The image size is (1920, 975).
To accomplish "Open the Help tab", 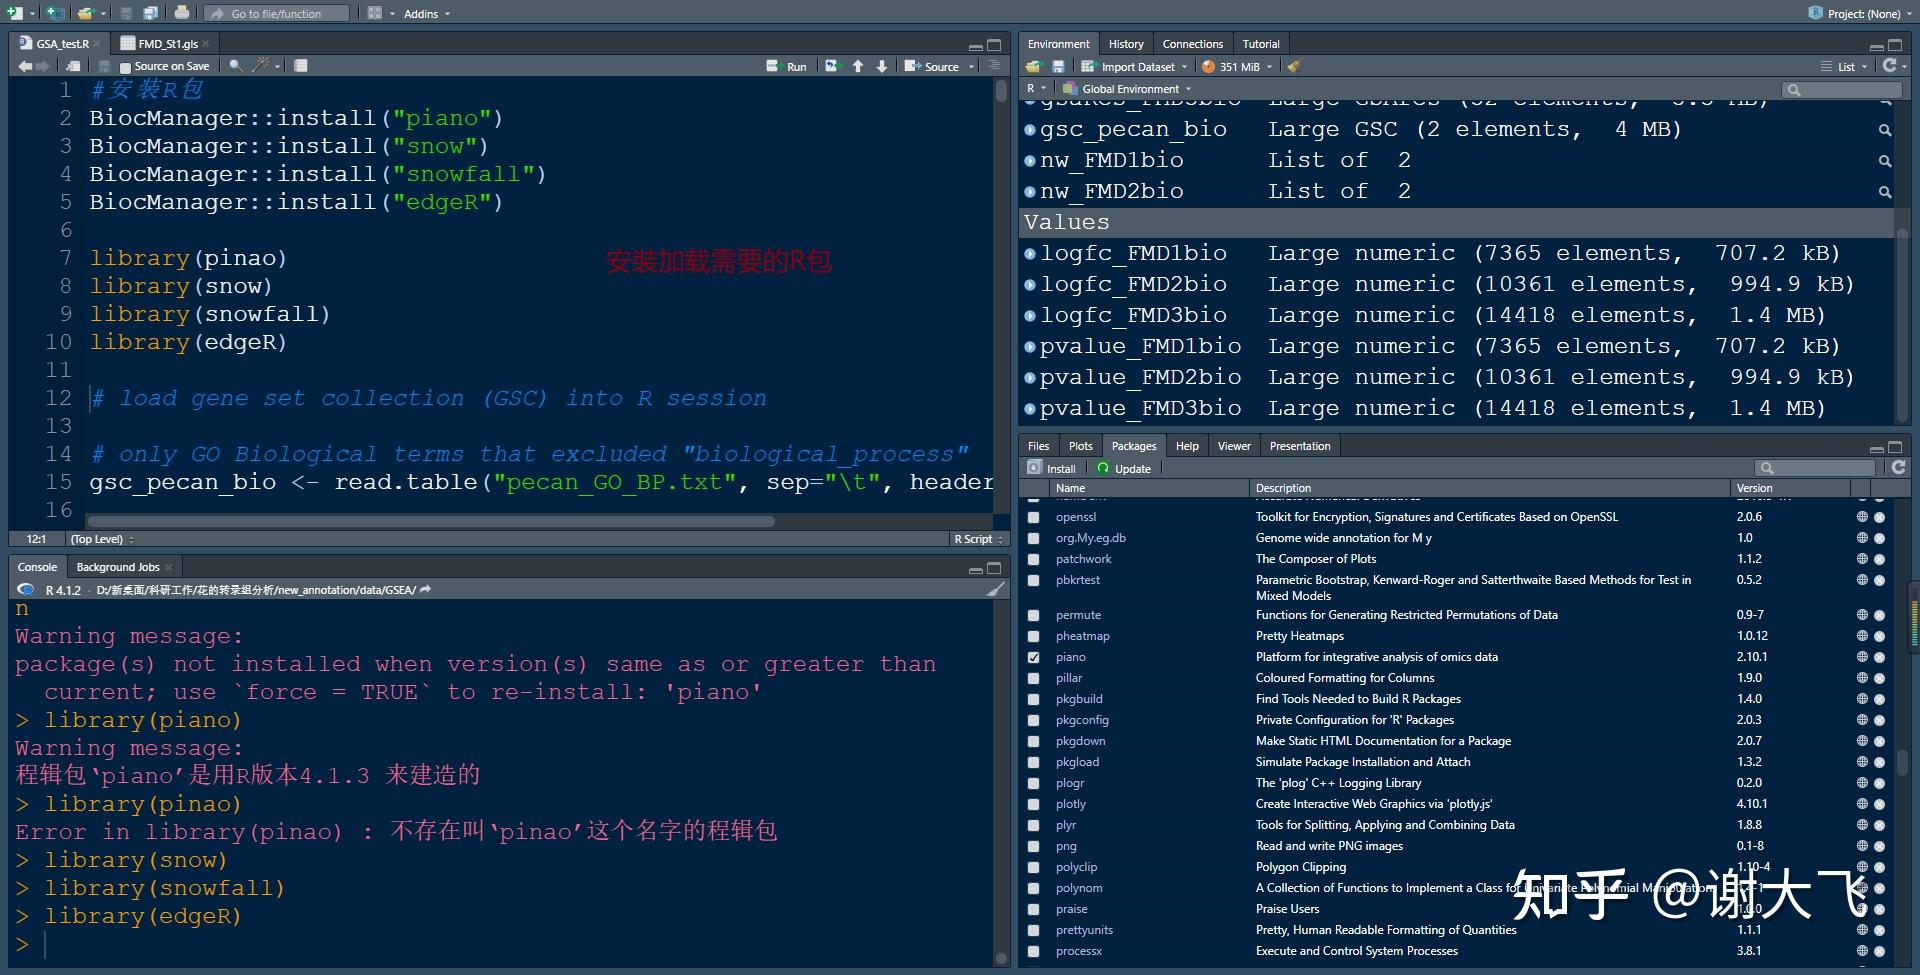I will [x=1187, y=446].
